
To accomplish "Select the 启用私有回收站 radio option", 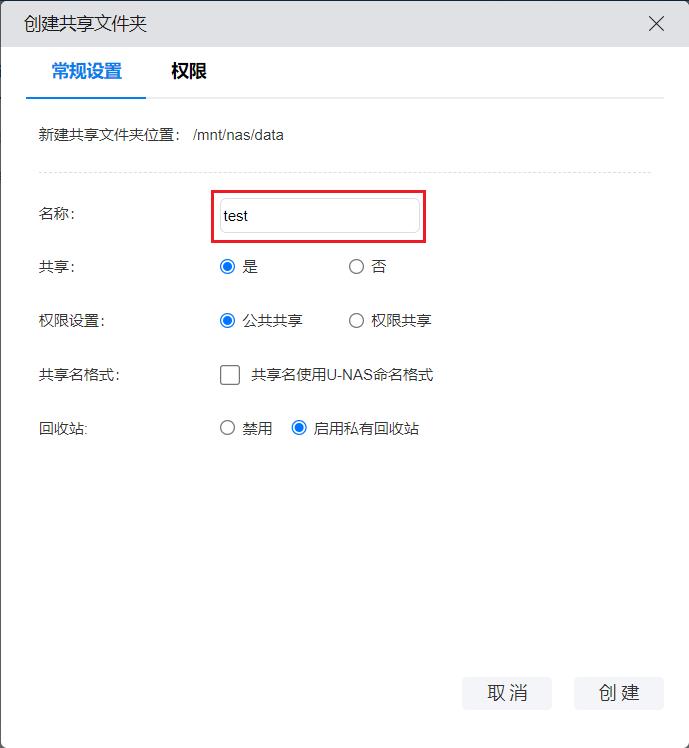I will (299, 428).
